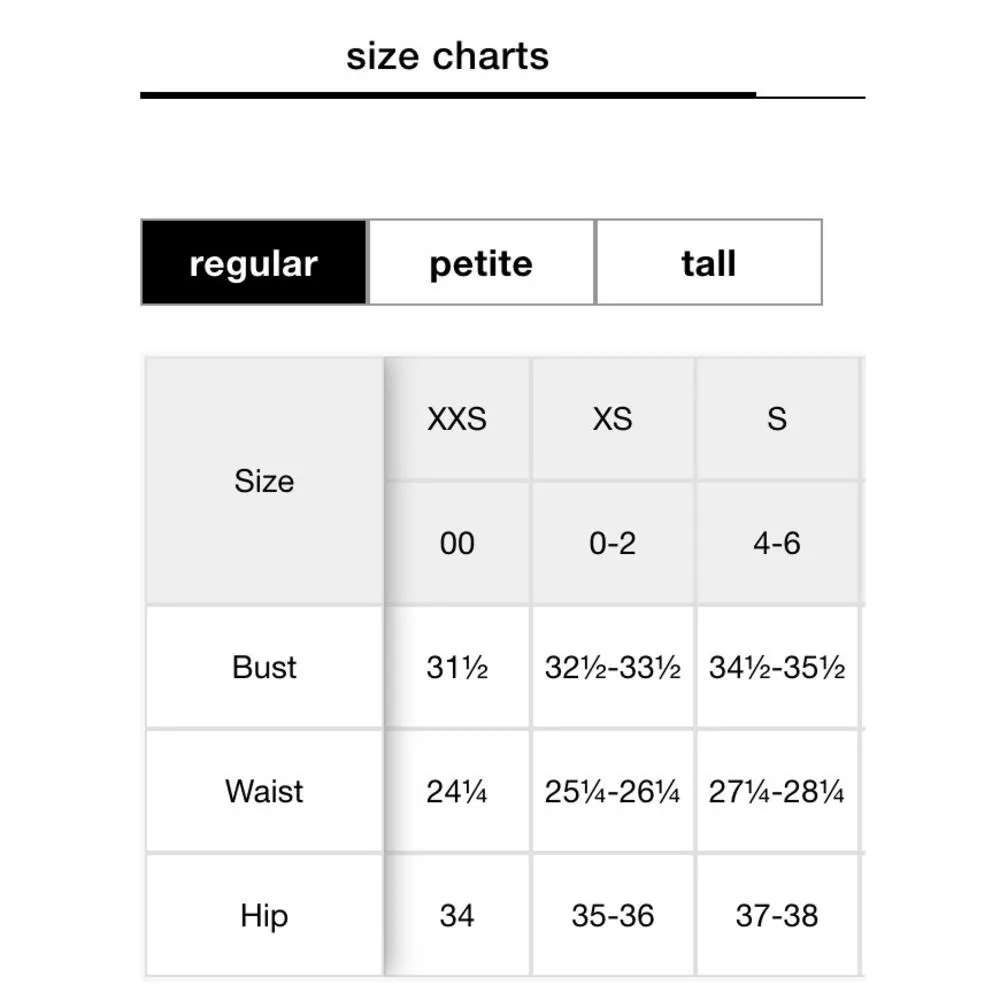Screen dimensions: 1000x1000
Task: Click the Size row header cell
Action: (264, 481)
